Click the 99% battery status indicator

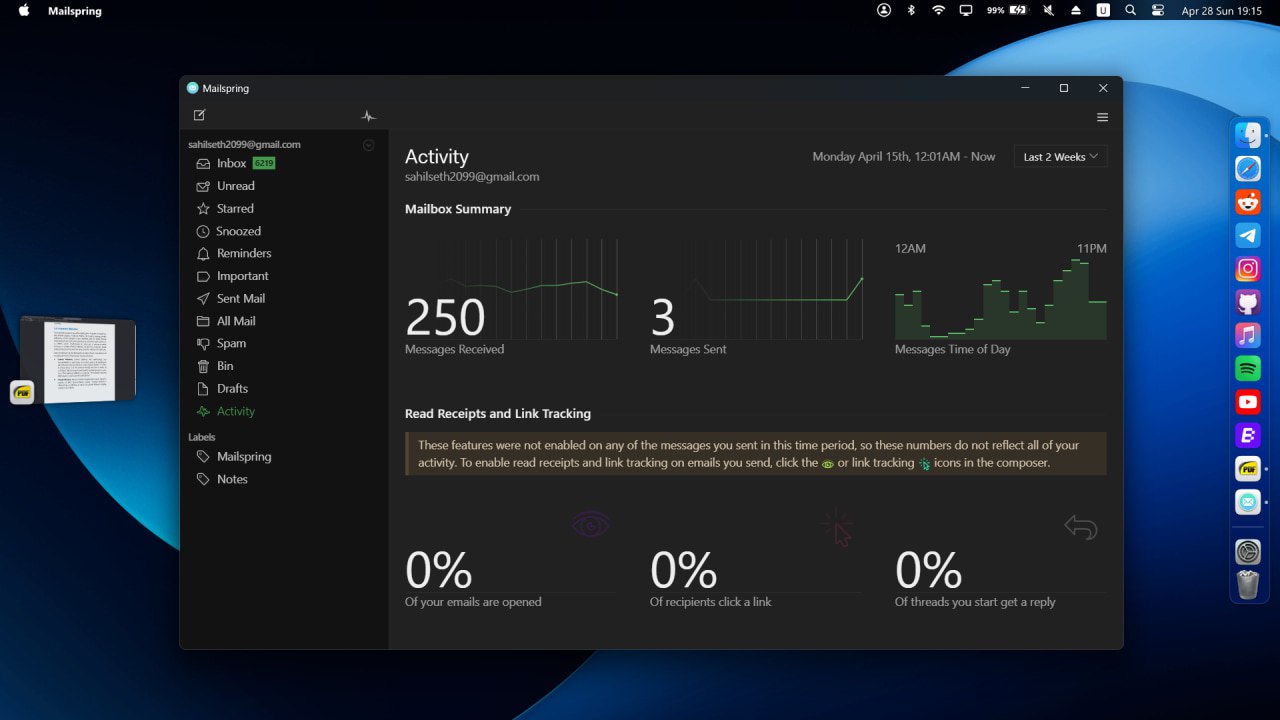tap(1007, 10)
